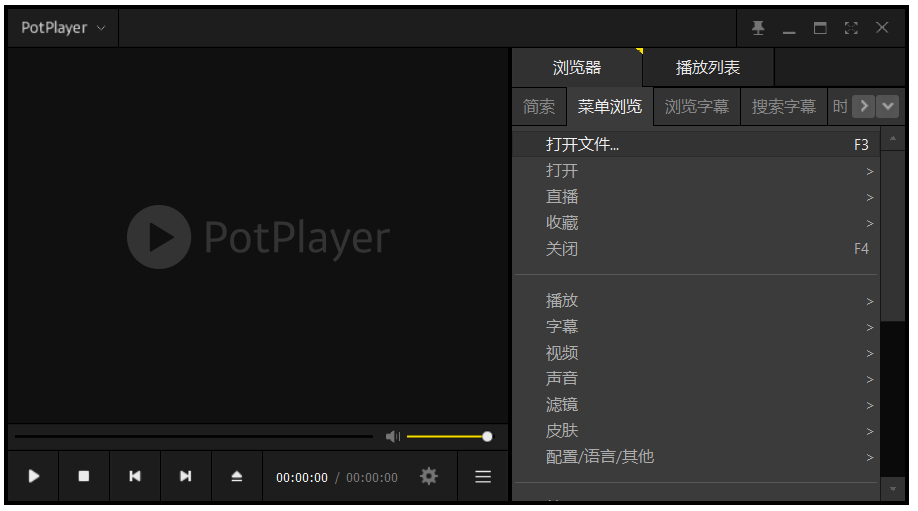Viewport: 918px width, 511px height.
Task: Click the Stop button
Action: [x=84, y=476]
